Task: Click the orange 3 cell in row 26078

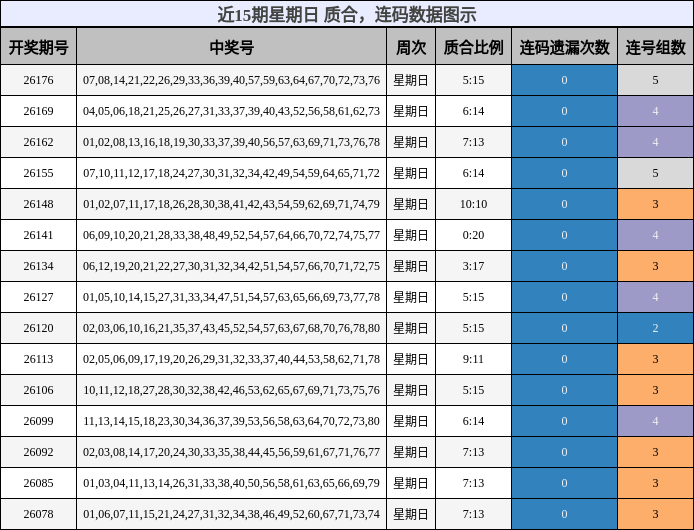Action: [x=655, y=514]
